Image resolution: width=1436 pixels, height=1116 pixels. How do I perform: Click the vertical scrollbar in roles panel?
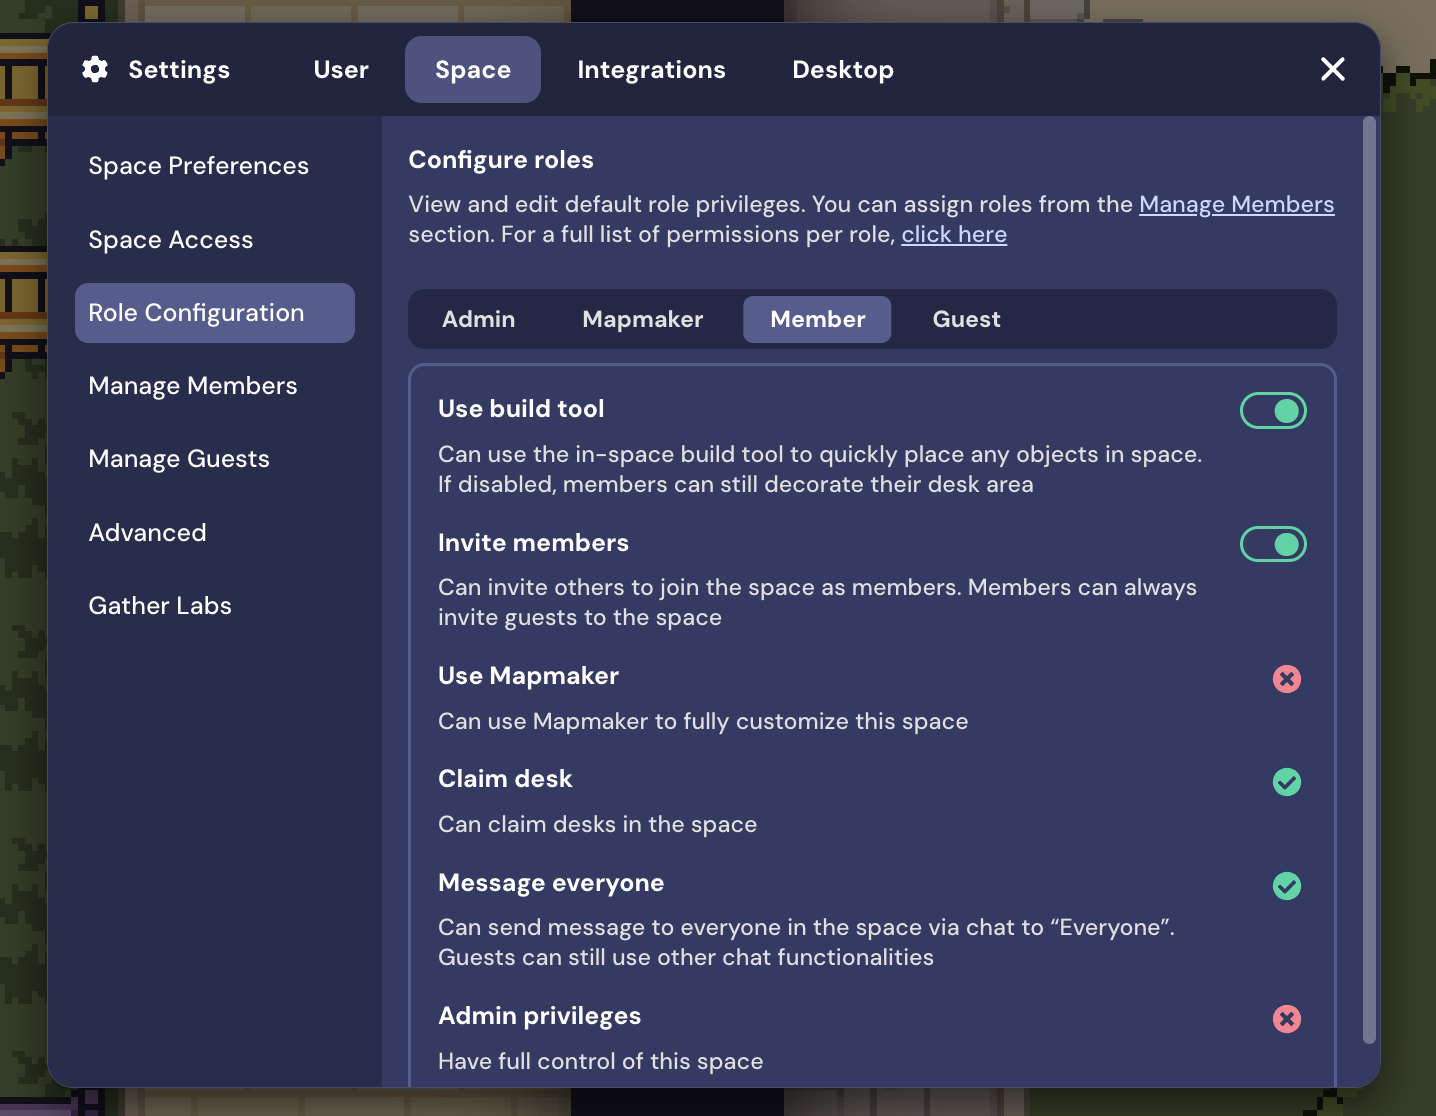(1369, 580)
